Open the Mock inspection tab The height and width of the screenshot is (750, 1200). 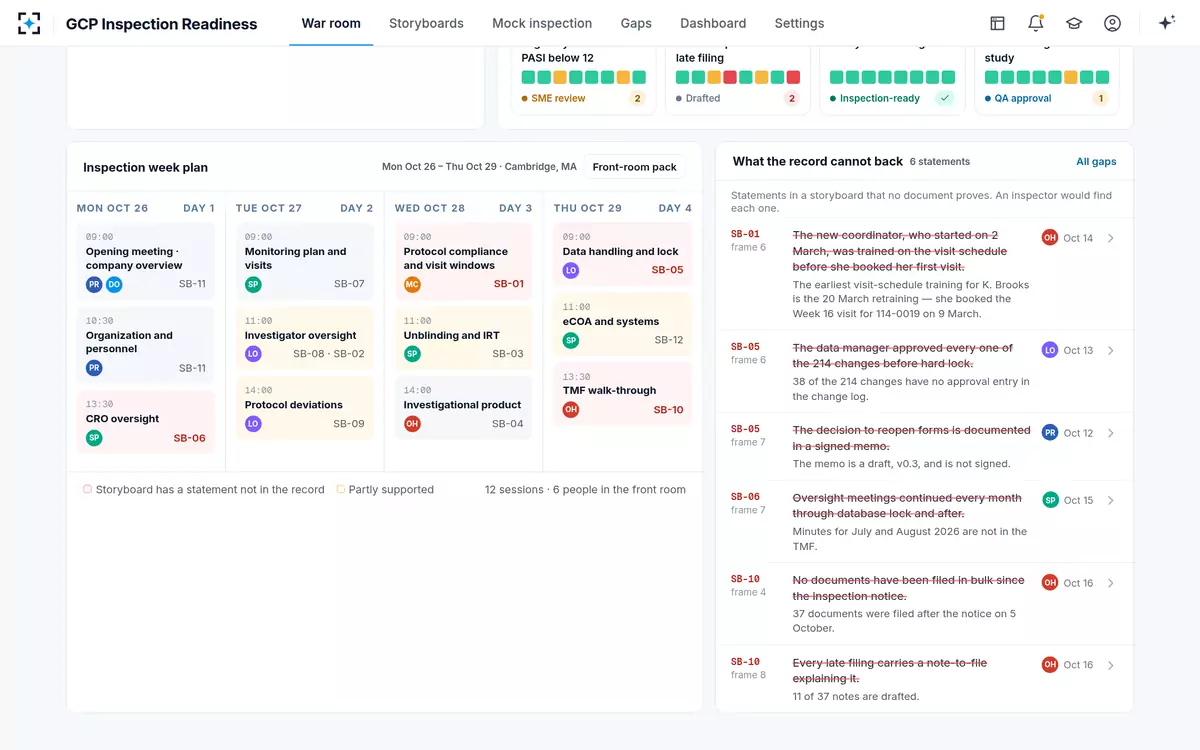pyautogui.click(x=542, y=23)
